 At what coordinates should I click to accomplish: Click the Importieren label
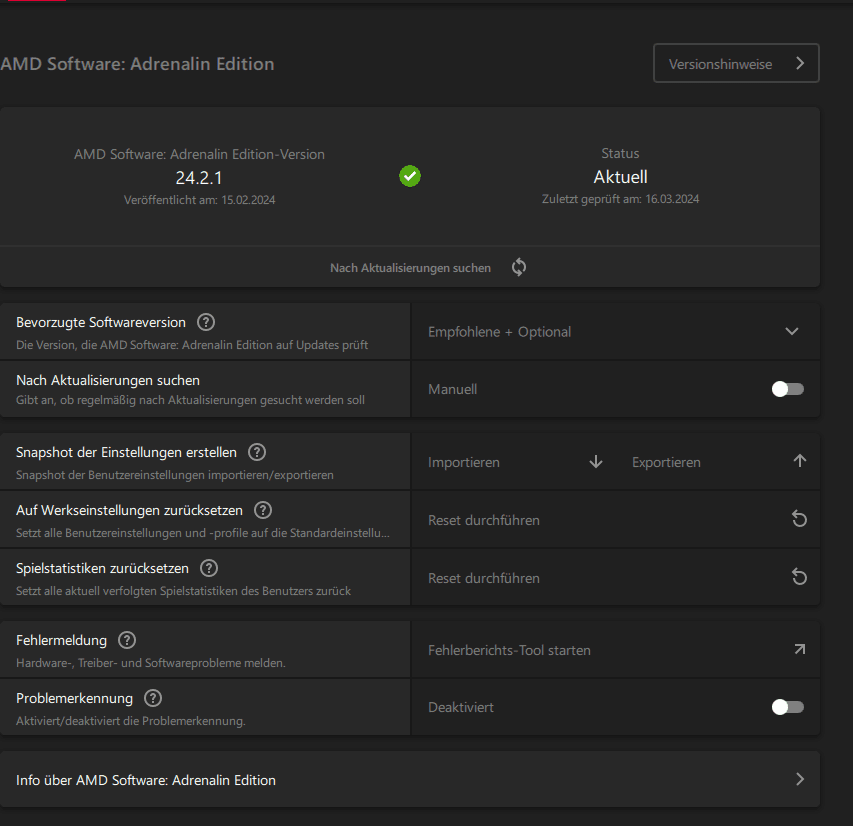[464, 462]
